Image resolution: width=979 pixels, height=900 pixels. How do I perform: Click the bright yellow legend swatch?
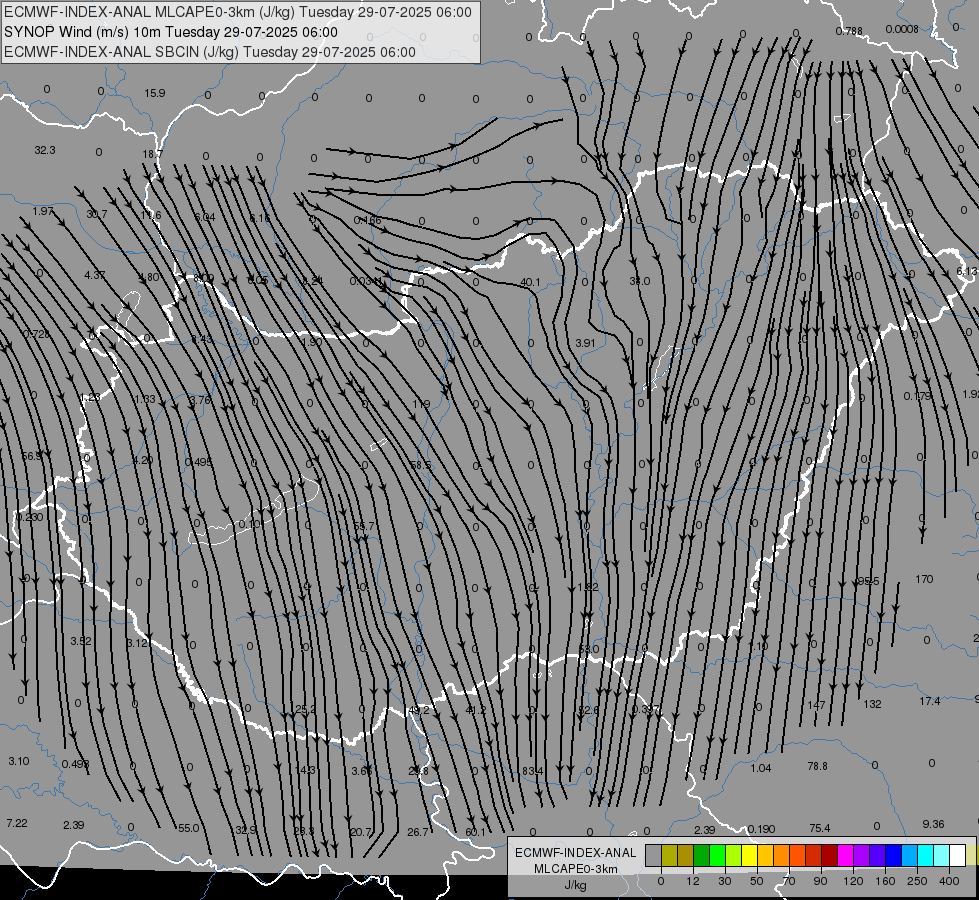pyautogui.click(x=749, y=855)
